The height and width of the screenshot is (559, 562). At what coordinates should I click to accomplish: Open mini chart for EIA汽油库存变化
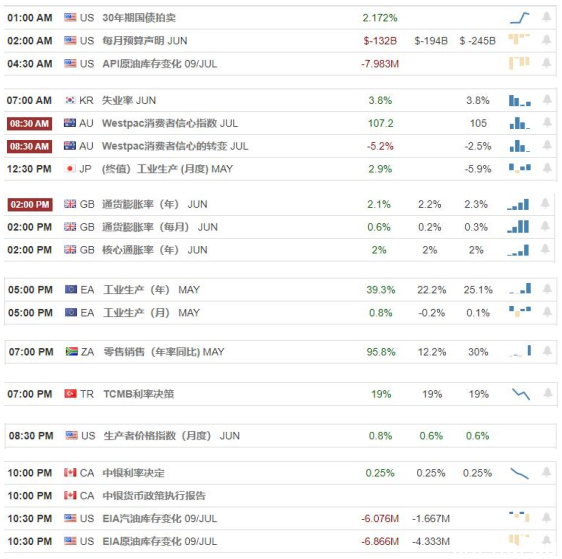519,517
